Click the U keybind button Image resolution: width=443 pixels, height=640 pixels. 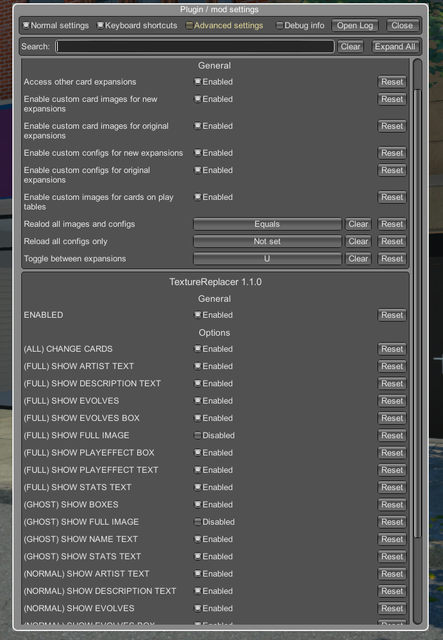(x=267, y=258)
